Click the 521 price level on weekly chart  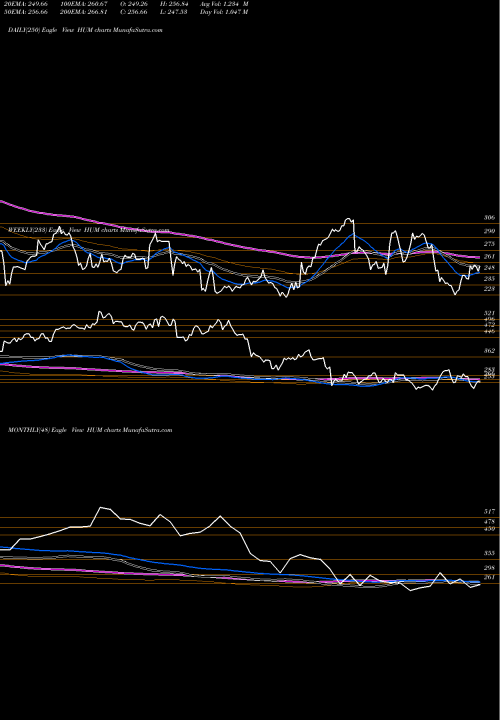pyautogui.click(x=489, y=313)
